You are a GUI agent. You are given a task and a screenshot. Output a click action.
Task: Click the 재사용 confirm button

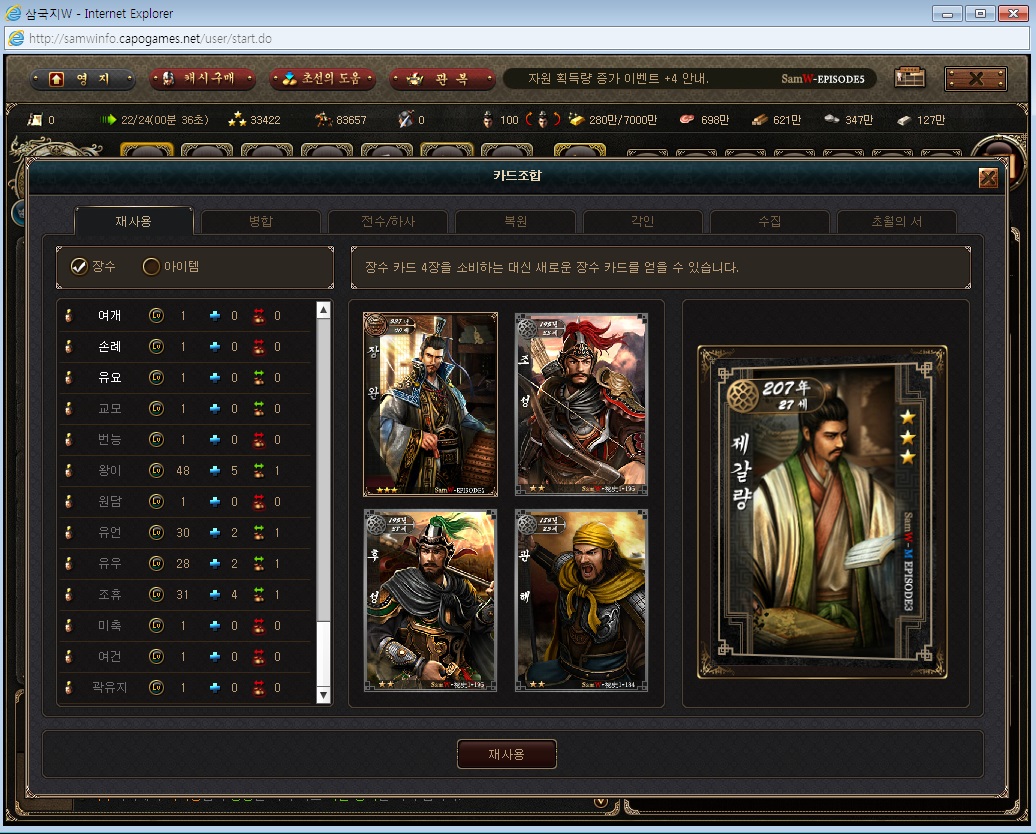507,754
